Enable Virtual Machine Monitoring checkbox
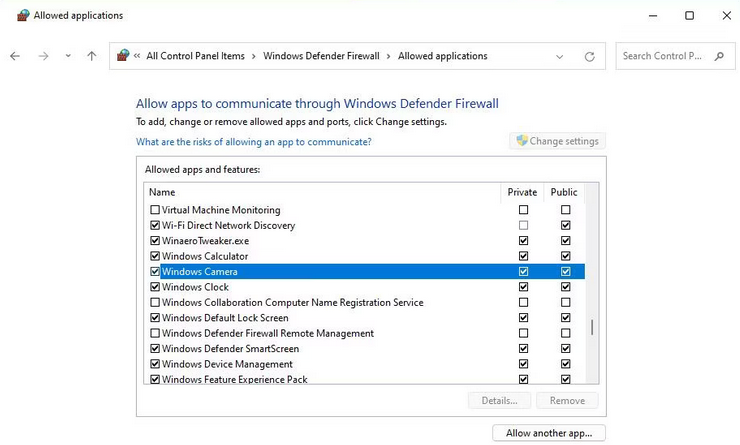This screenshot has height=445, width=740. [155, 210]
